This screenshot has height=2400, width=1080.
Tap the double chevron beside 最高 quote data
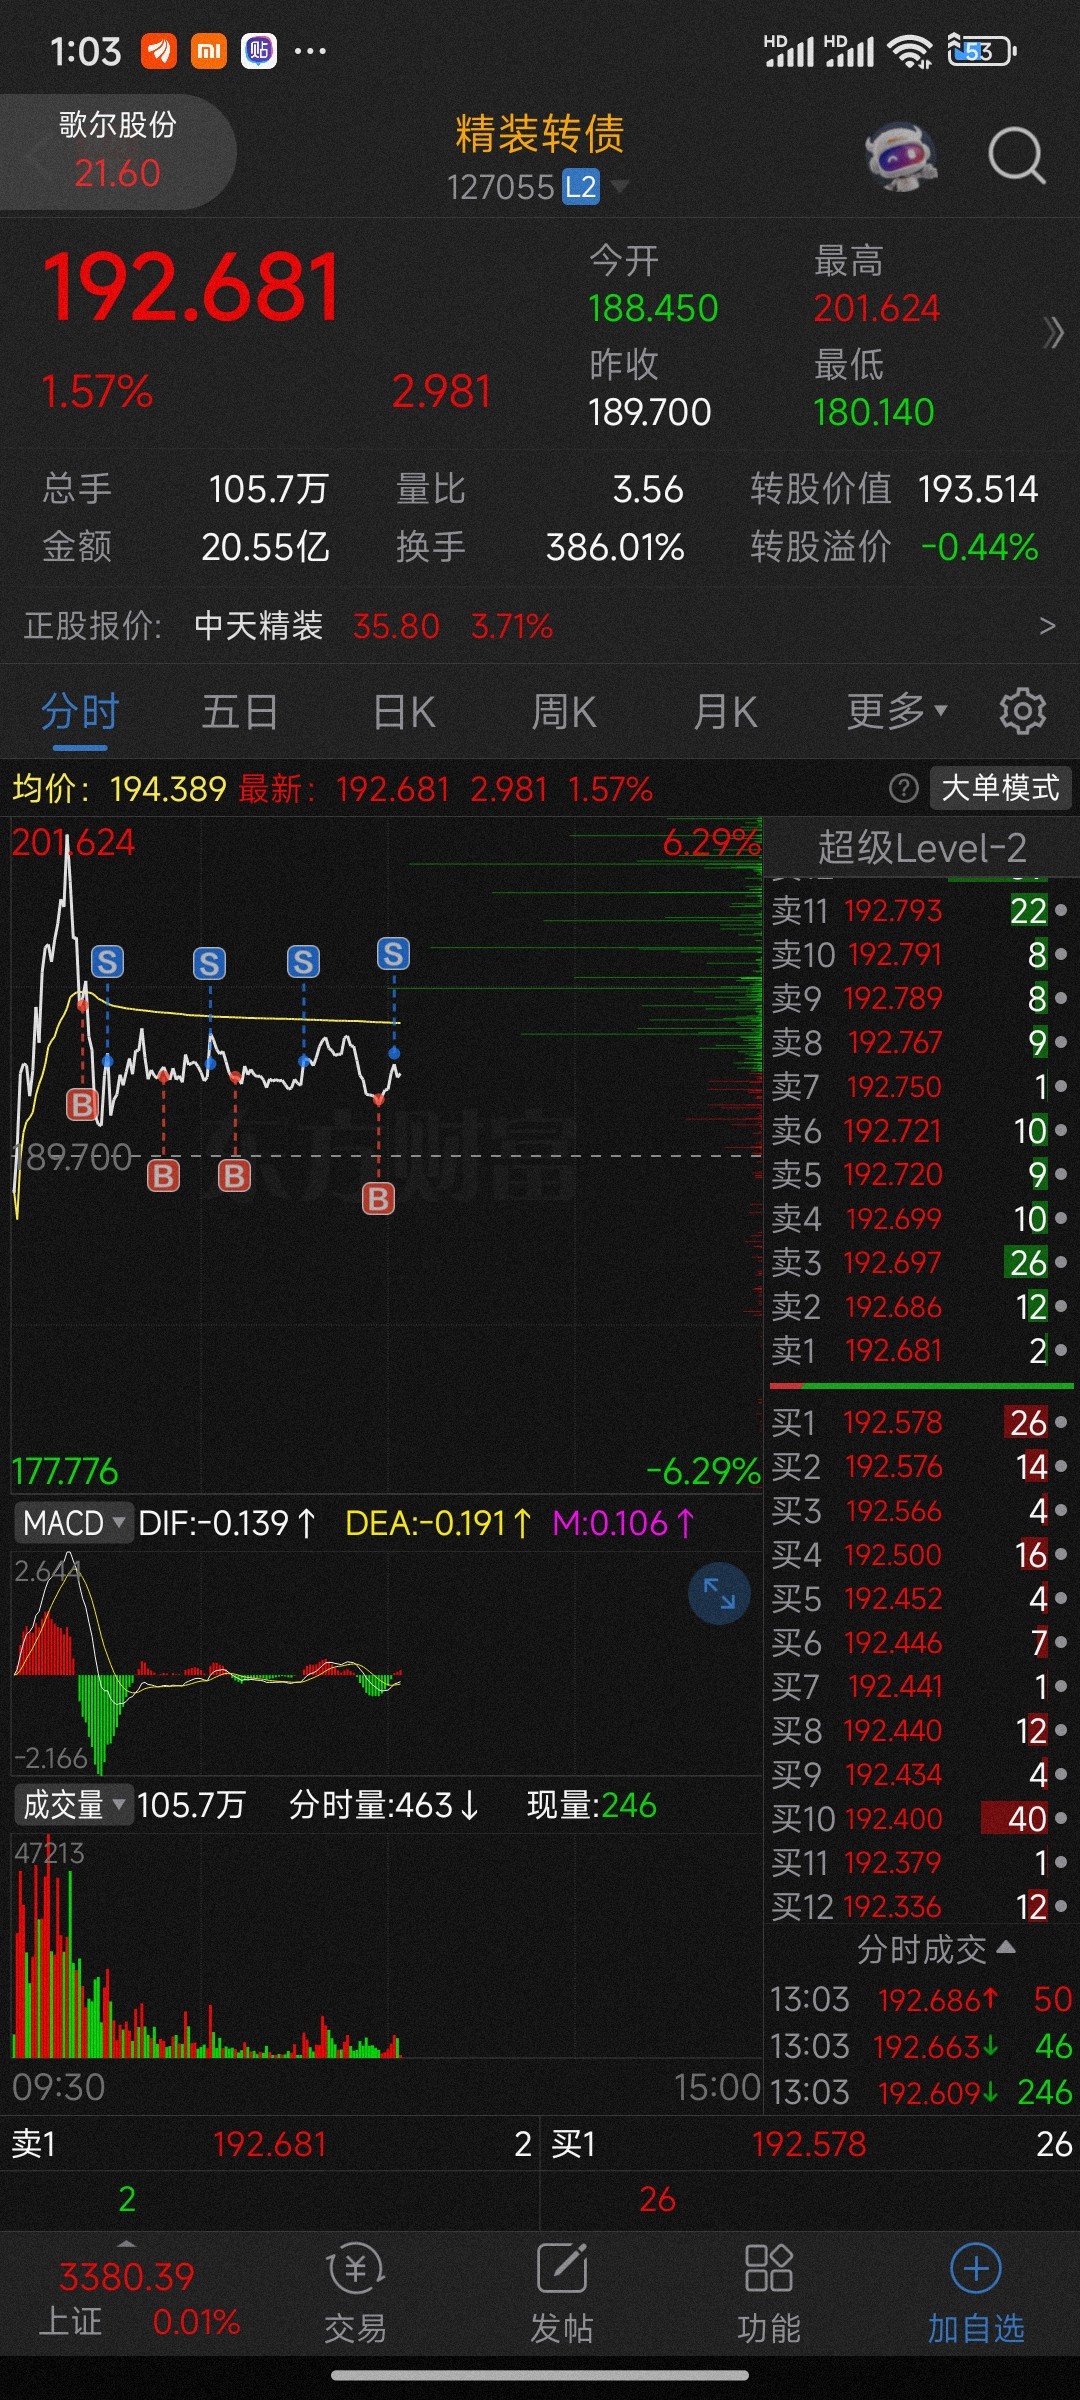pyautogui.click(x=1053, y=333)
